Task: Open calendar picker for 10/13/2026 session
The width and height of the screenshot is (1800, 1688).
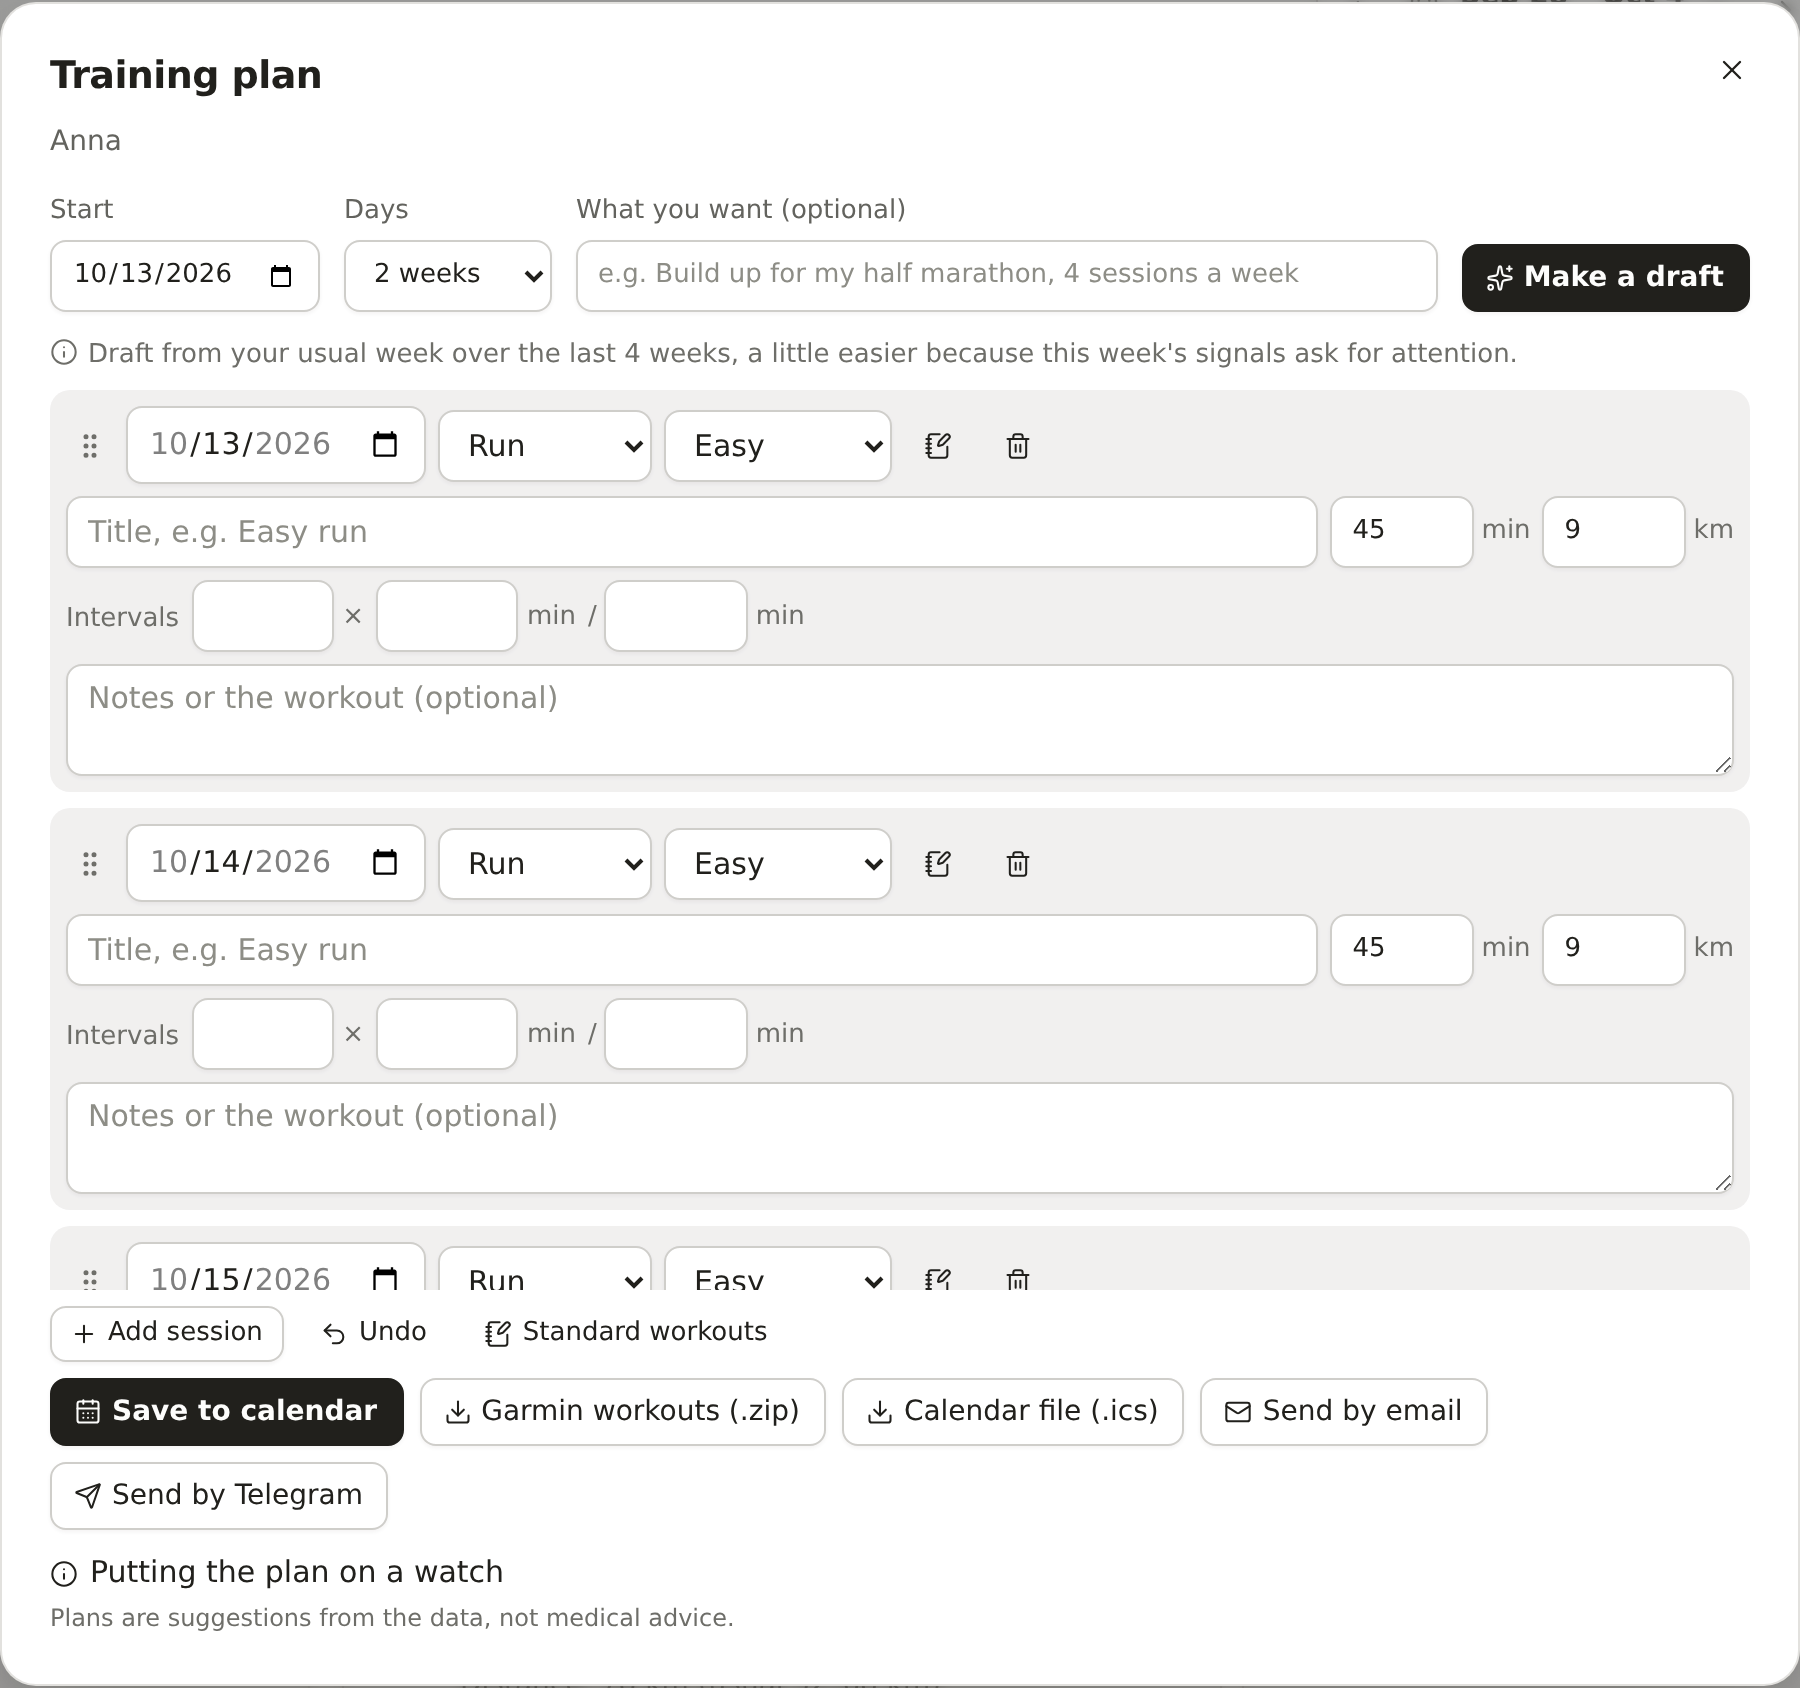Action: pyautogui.click(x=385, y=444)
